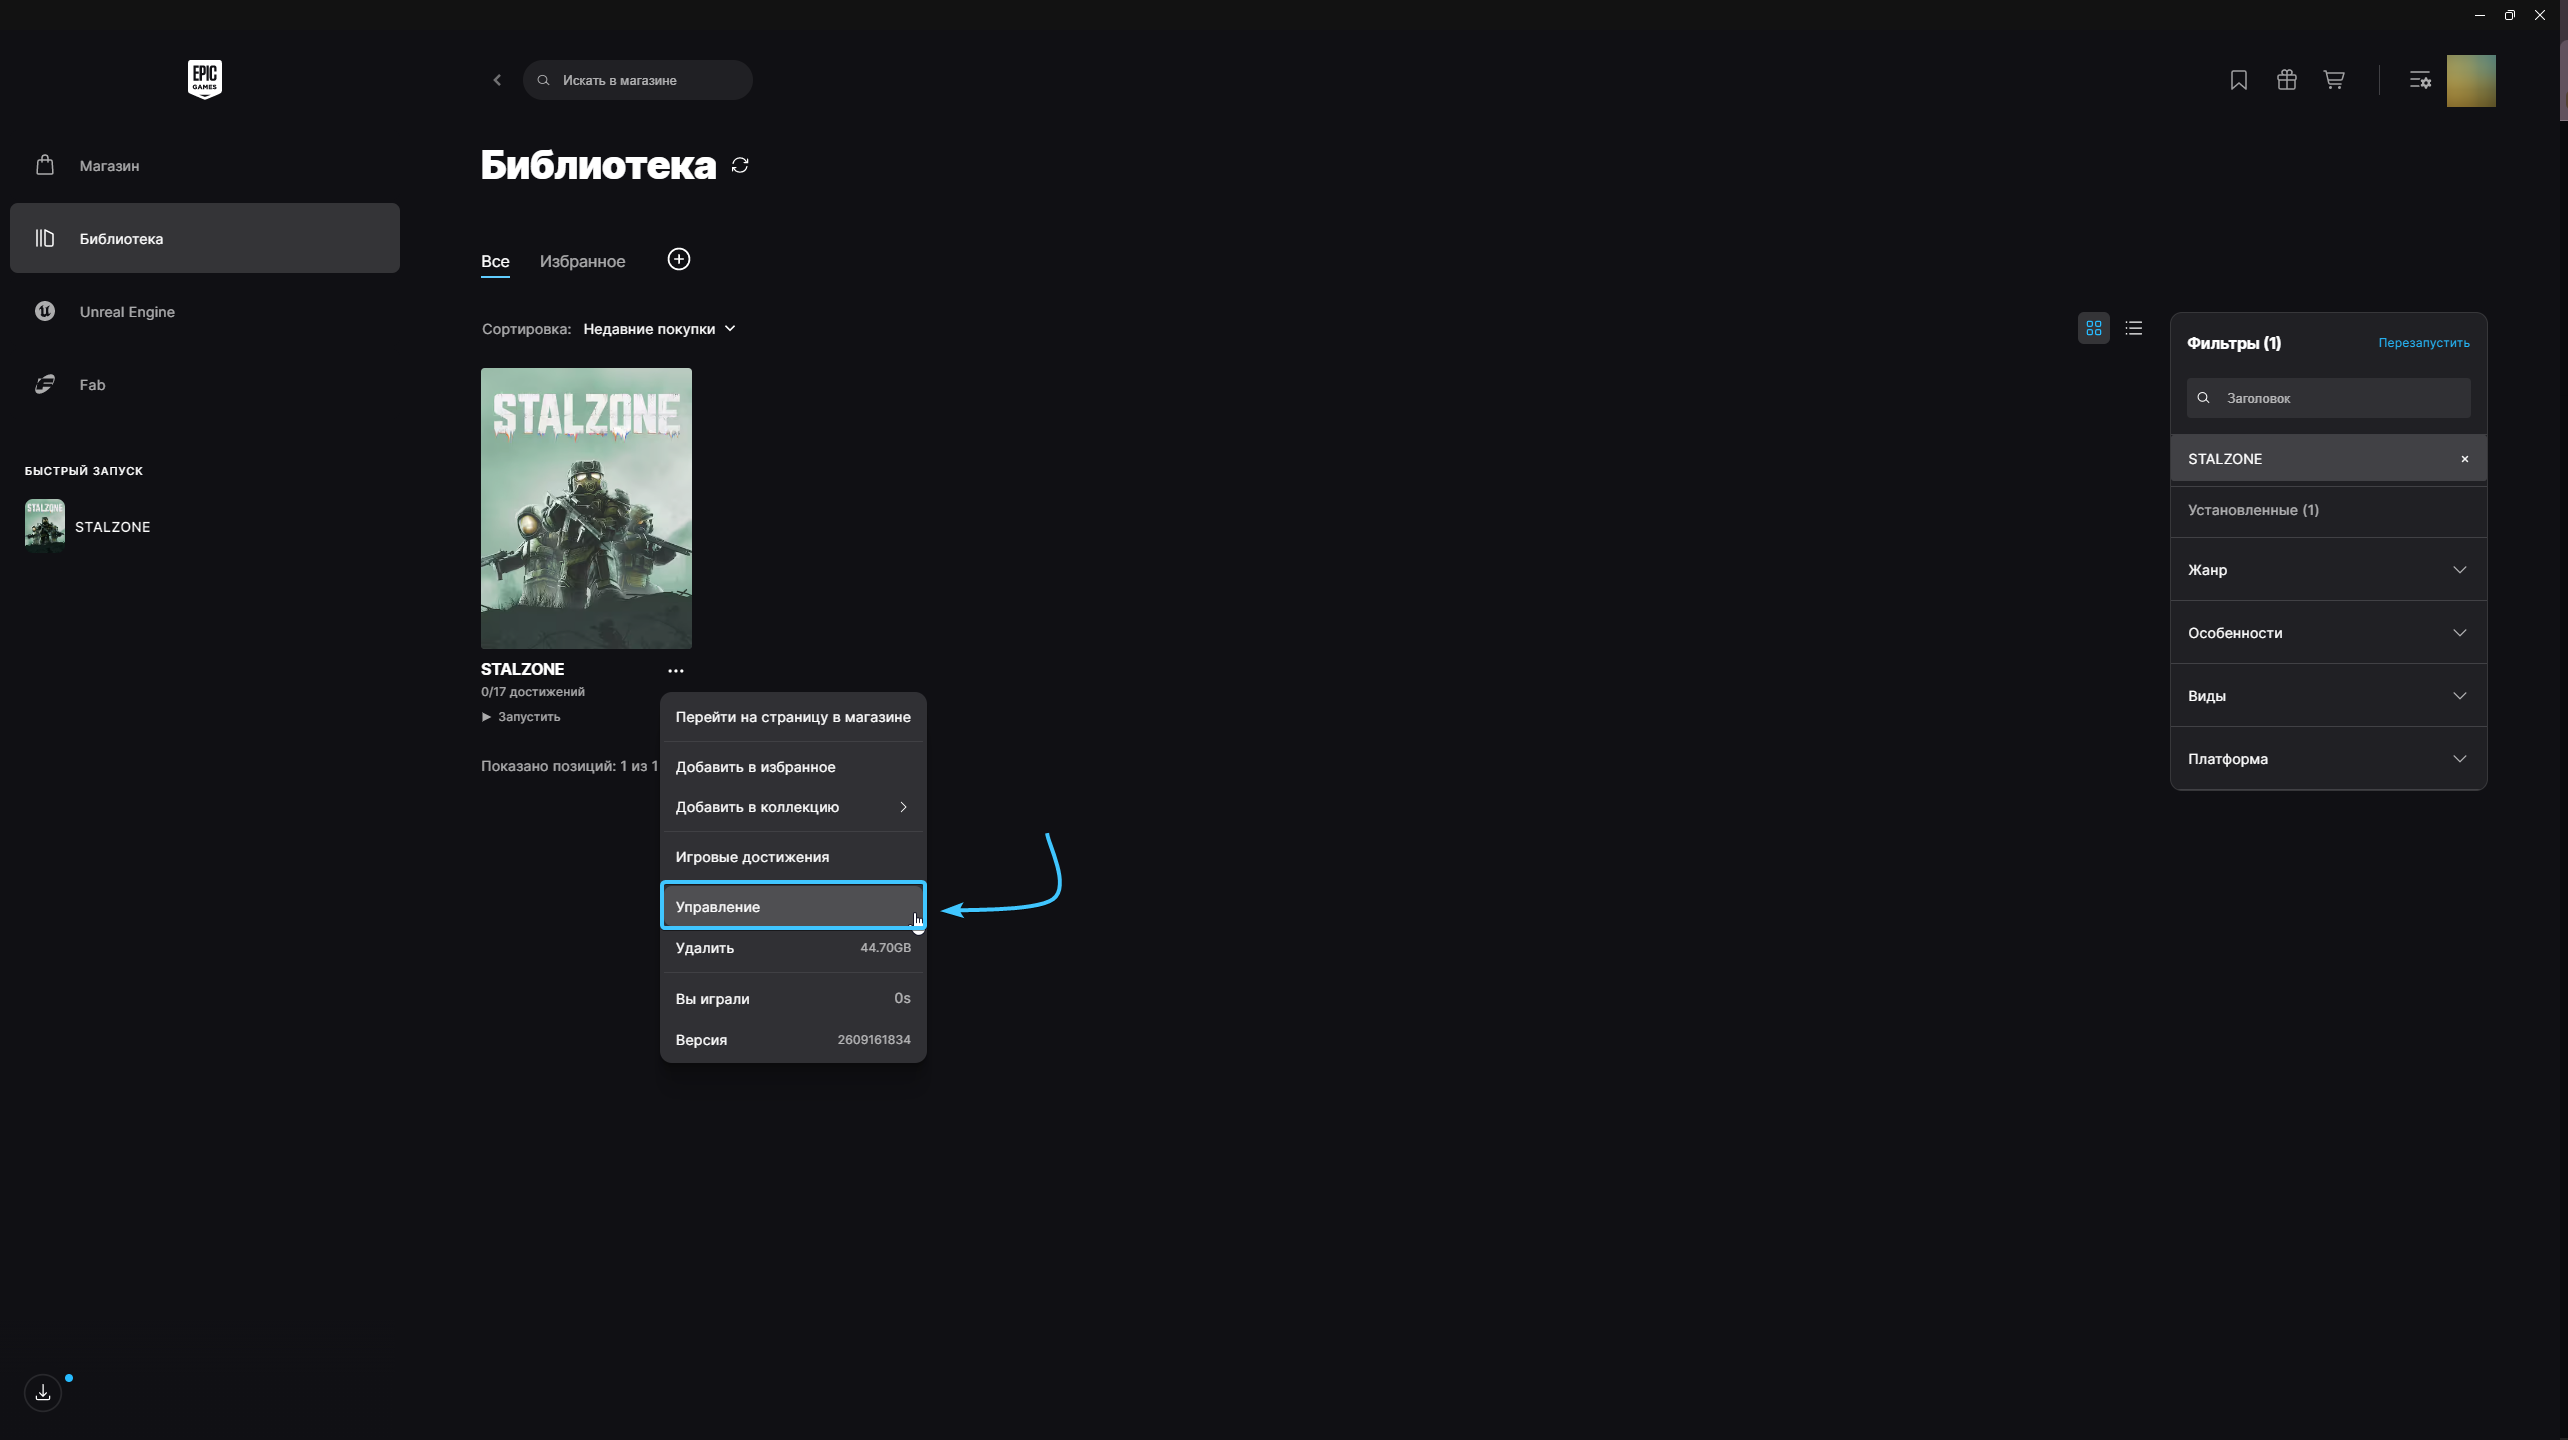Screen dimensions: 2568x1440
Task: Choose Управление in the context menu
Action: tap(793, 907)
